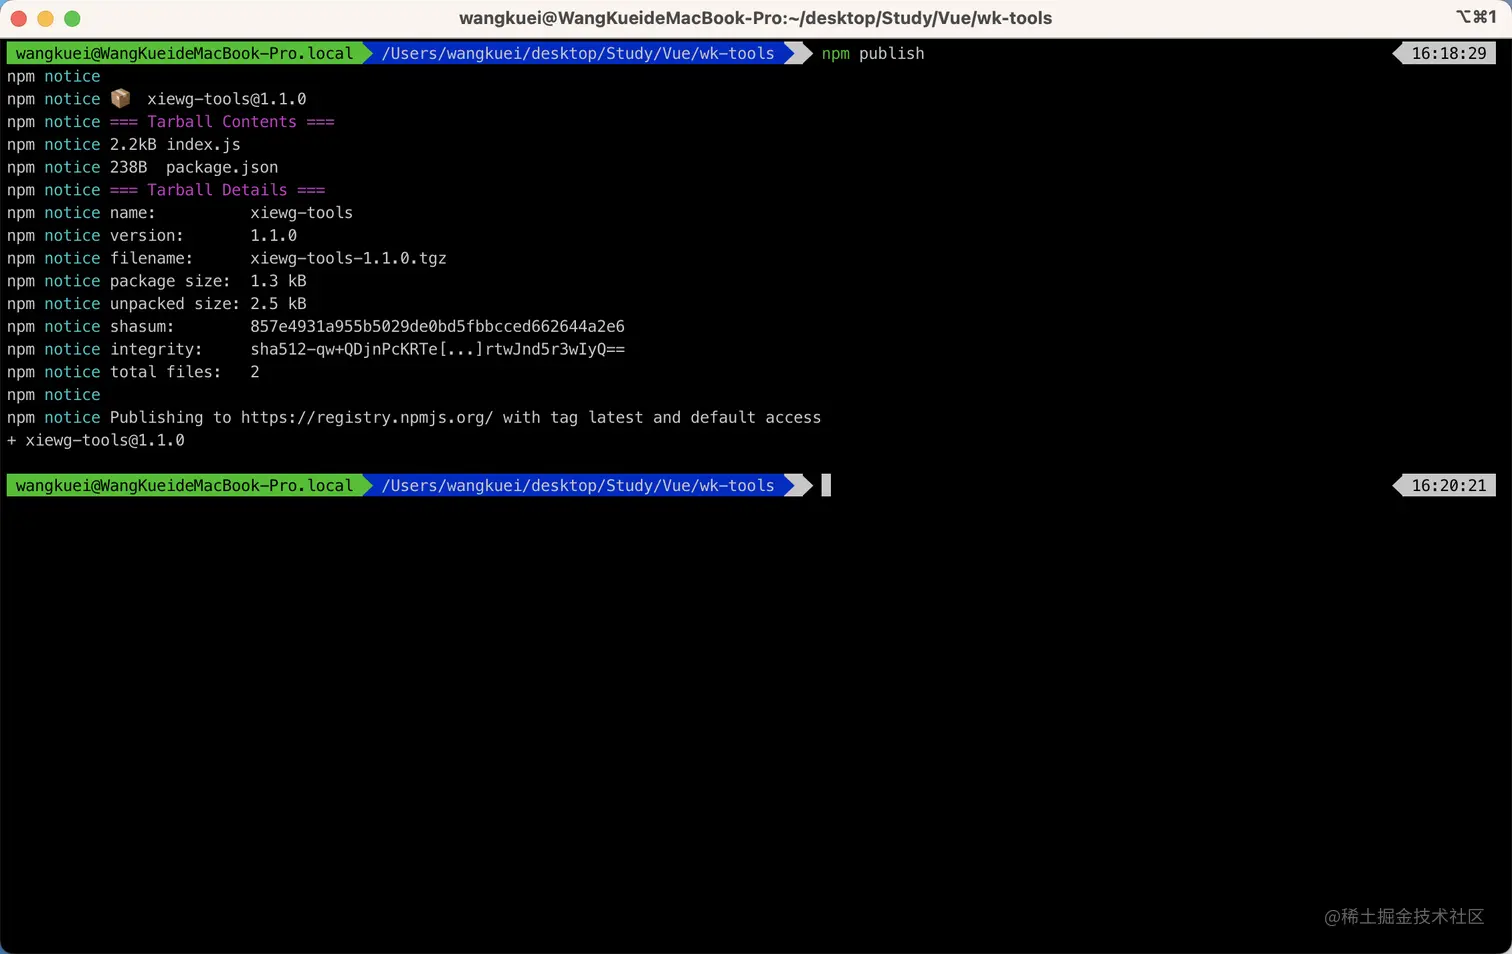Click the '=== Tarball Details ===' heading
Viewport: 1512px width, 954px height.
[217, 190]
